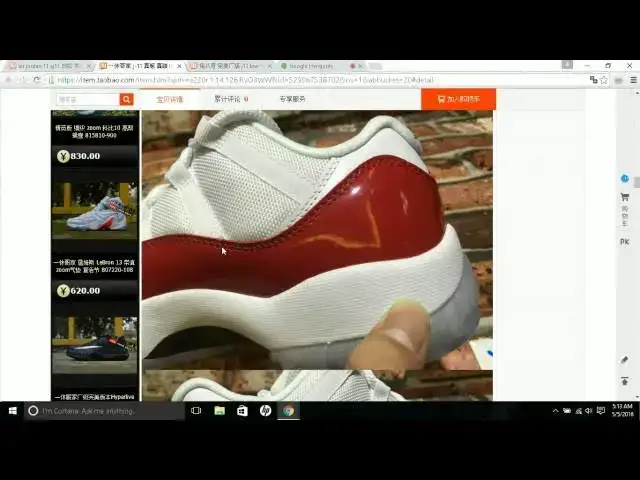
Task: Select the 累计评论 reviews tab
Action: 230,99
